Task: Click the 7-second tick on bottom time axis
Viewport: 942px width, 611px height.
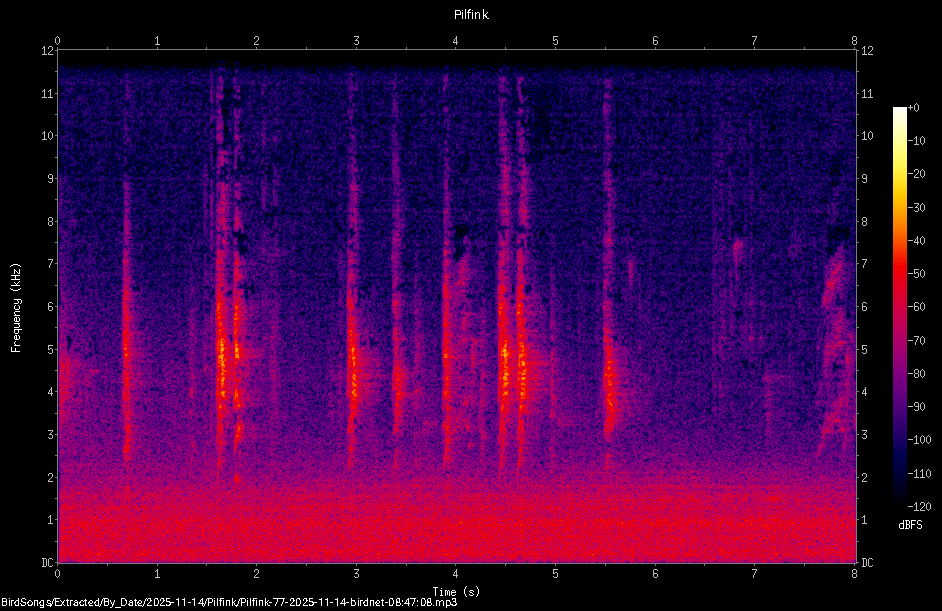Action: coord(755,574)
